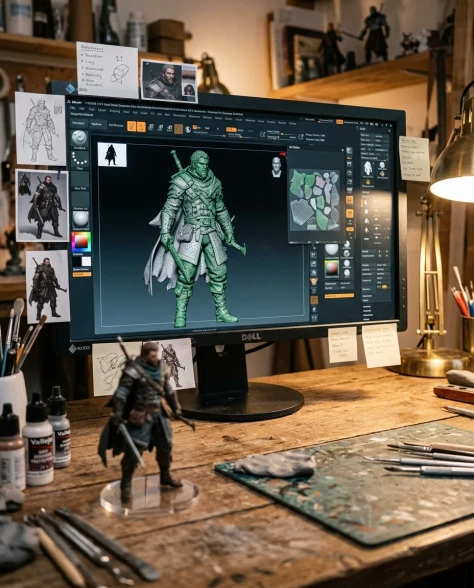The width and height of the screenshot is (474, 588).
Task: Select the Standard brush sphere thumbnail
Action: 80,139
